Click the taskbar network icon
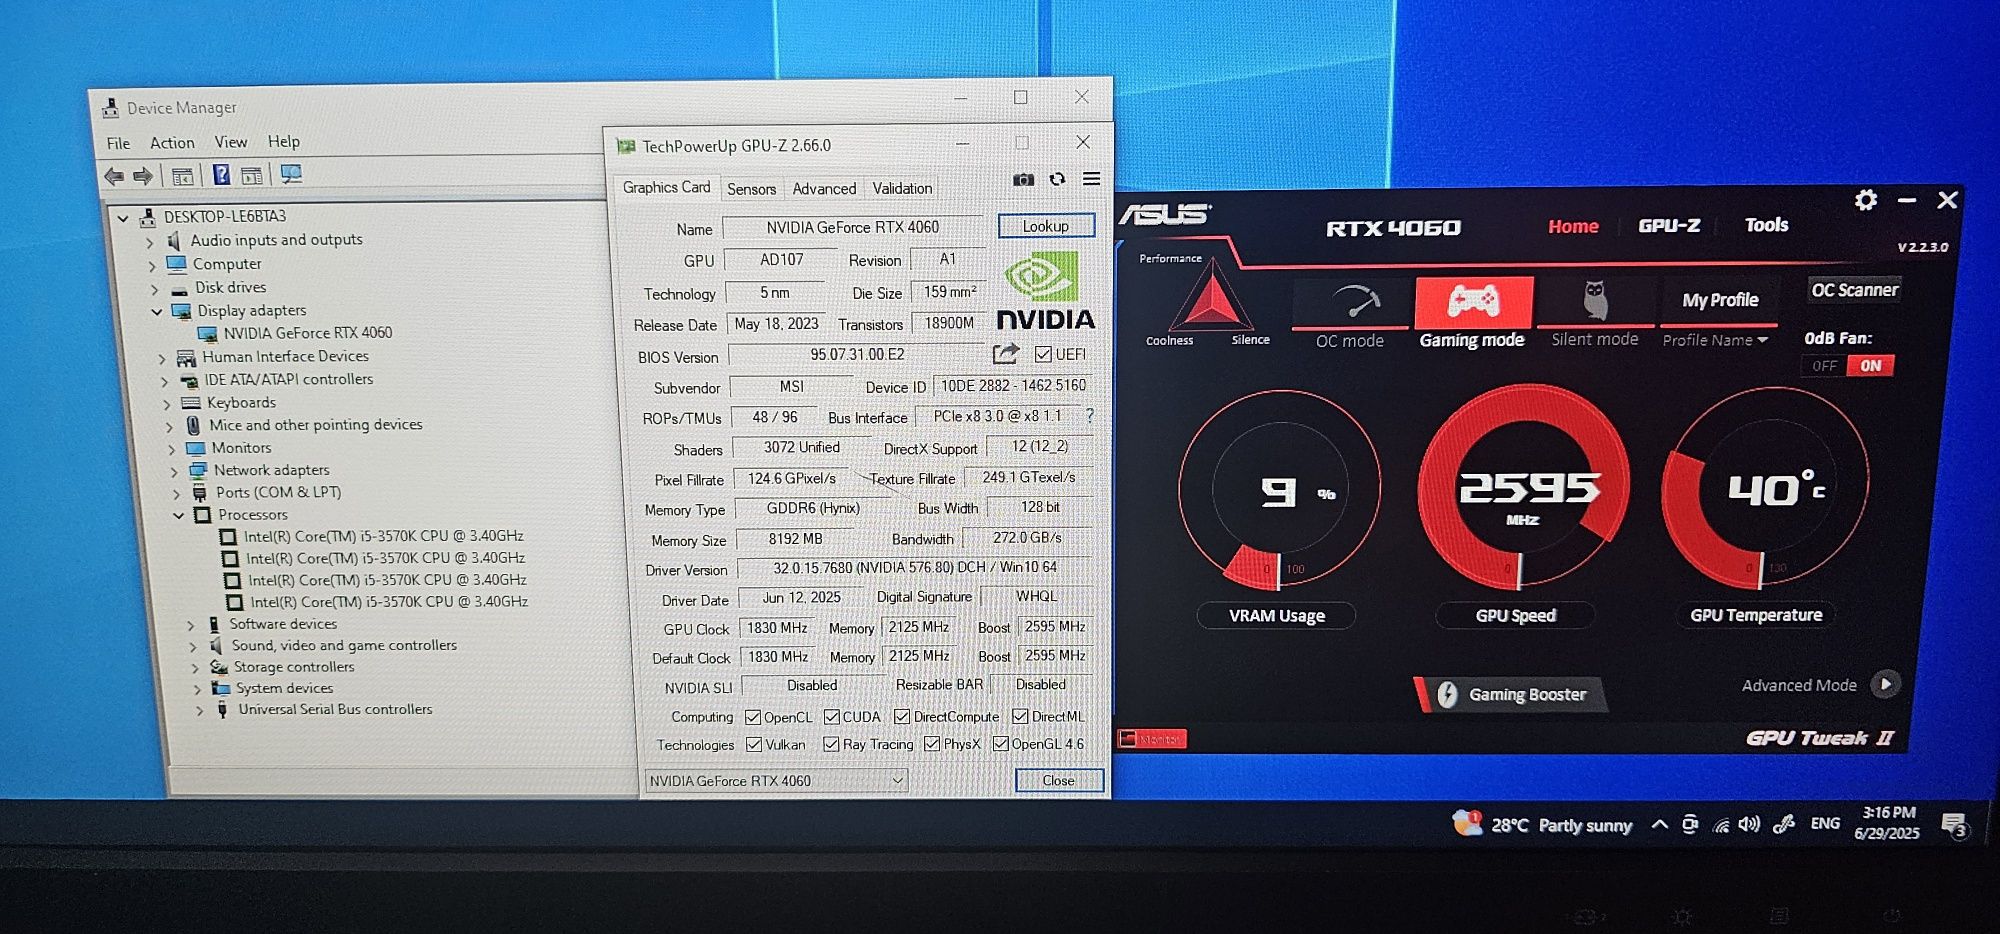Screen dimensions: 2000x934 click(x=1720, y=825)
